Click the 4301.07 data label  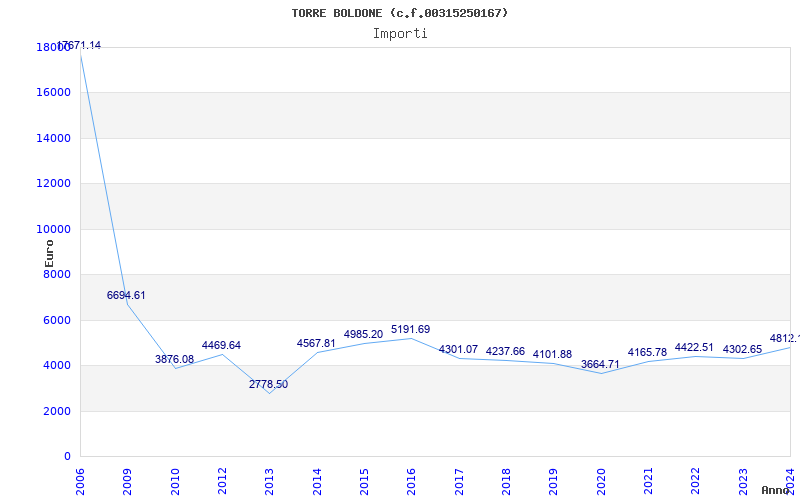(458, 350)
